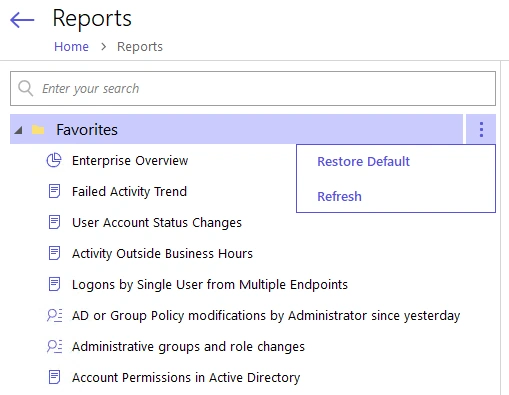Focus the Enter your search field

[253, 88]
